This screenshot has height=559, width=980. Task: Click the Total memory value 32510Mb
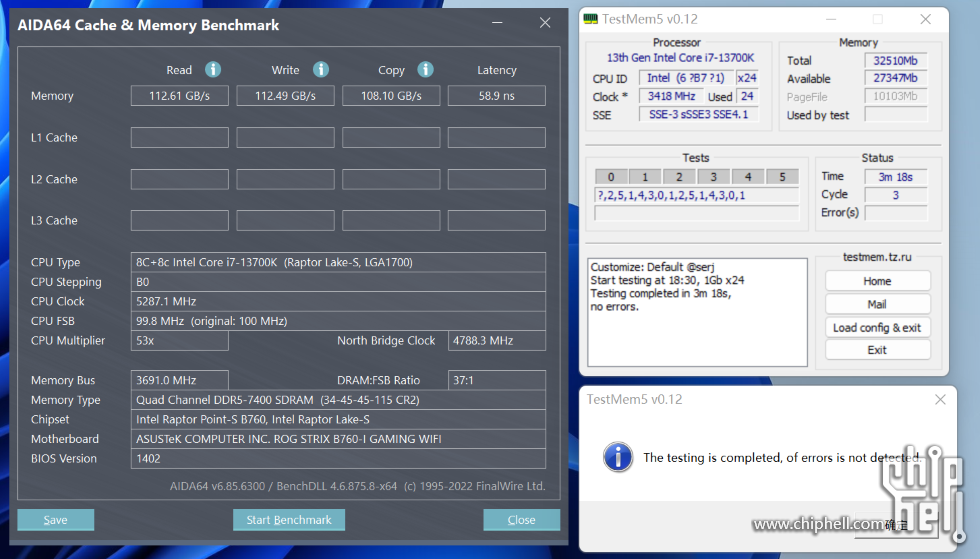[896, 61]
